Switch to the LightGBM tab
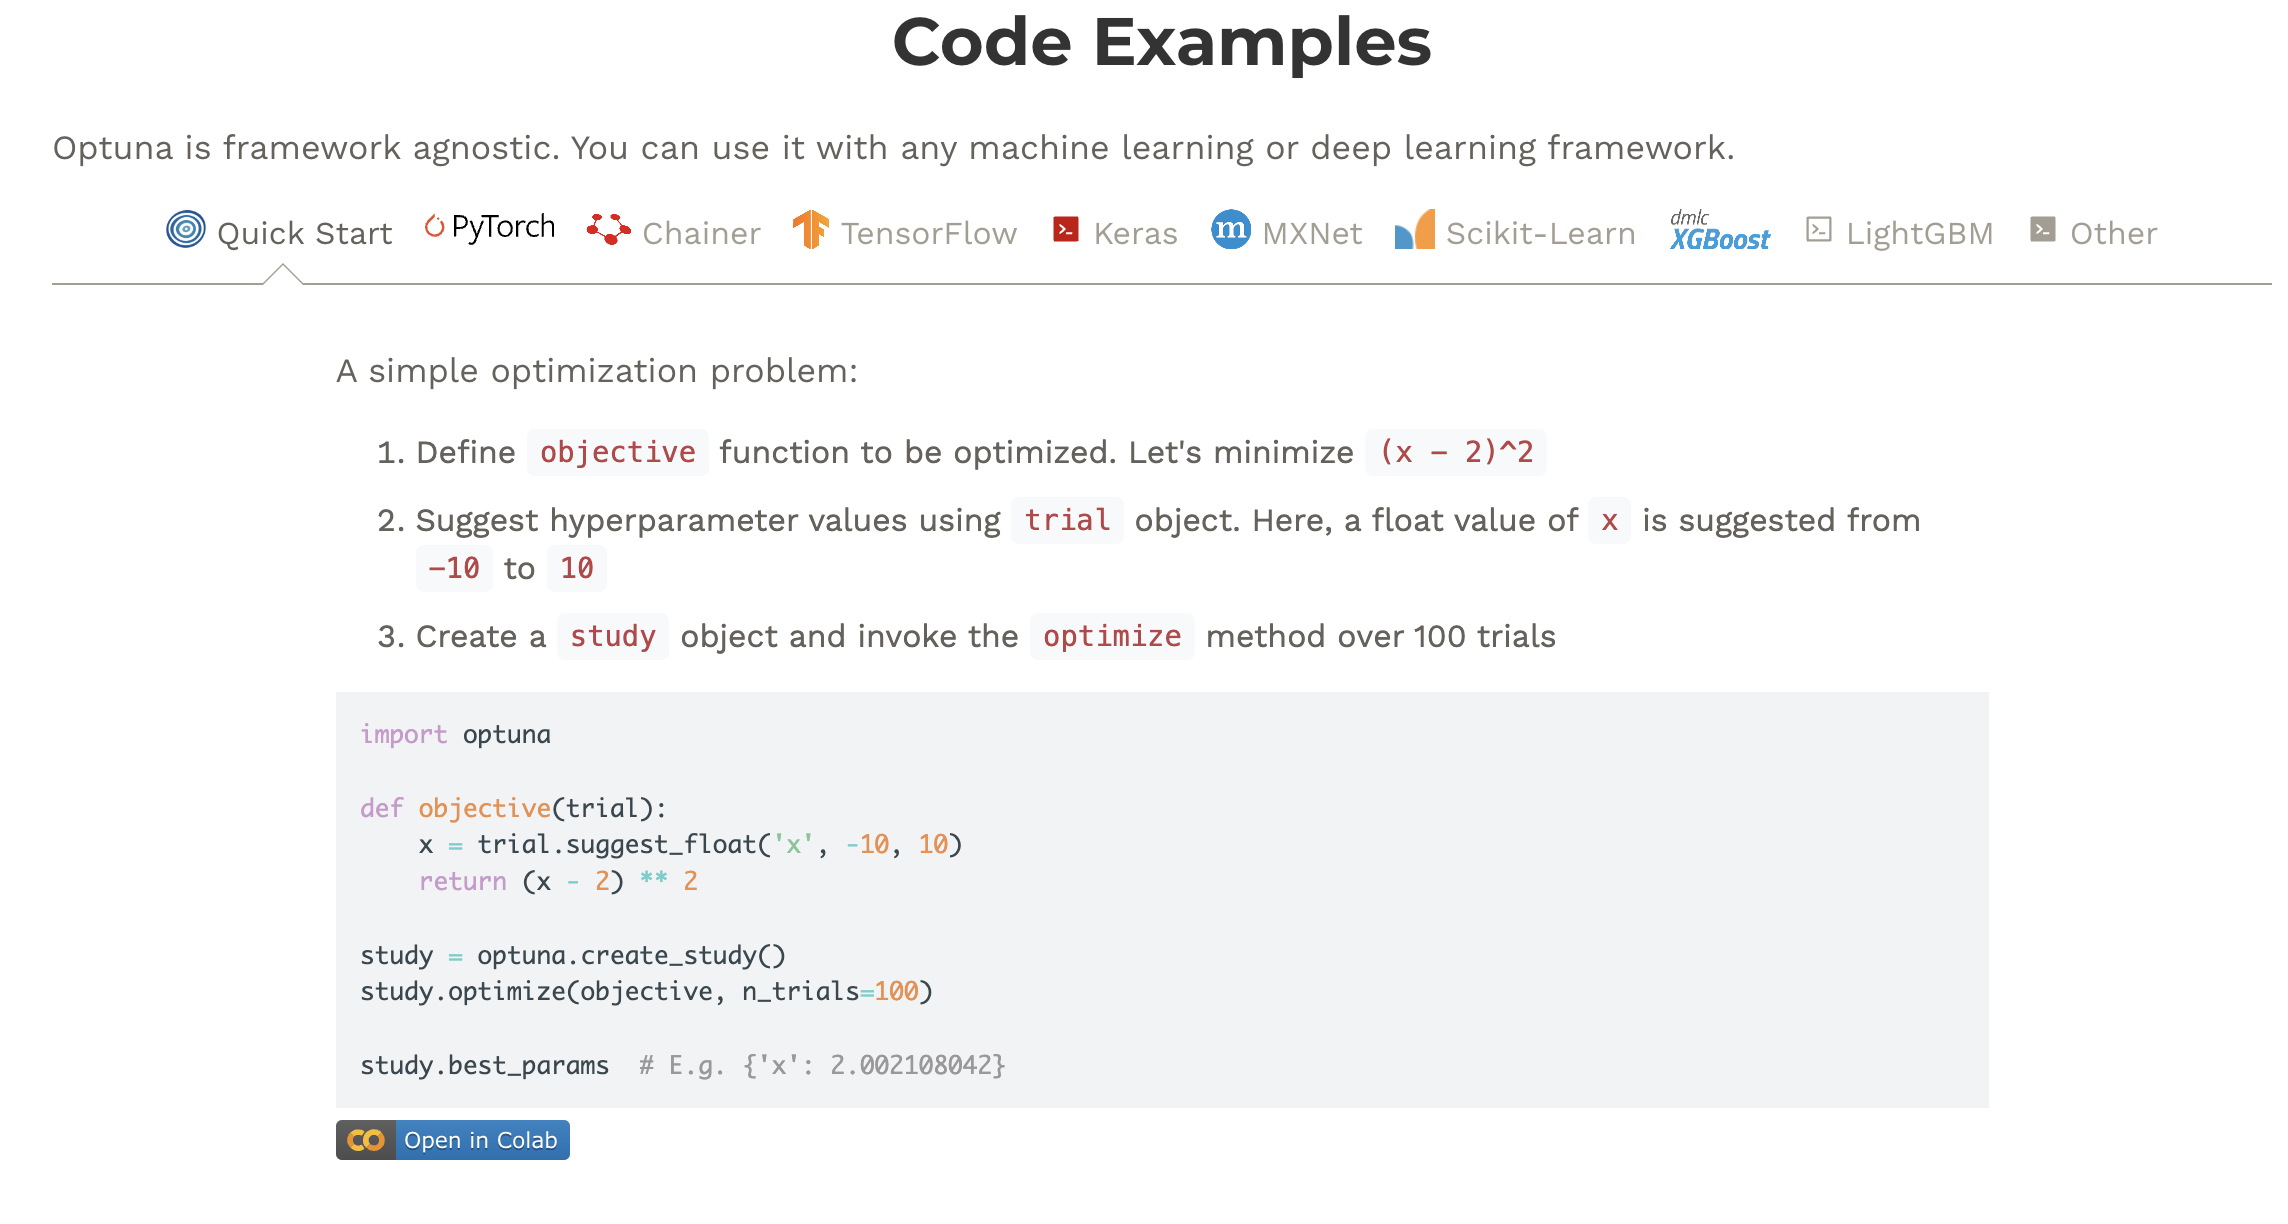The image size is (2288, 1224). pos(1920,231)
